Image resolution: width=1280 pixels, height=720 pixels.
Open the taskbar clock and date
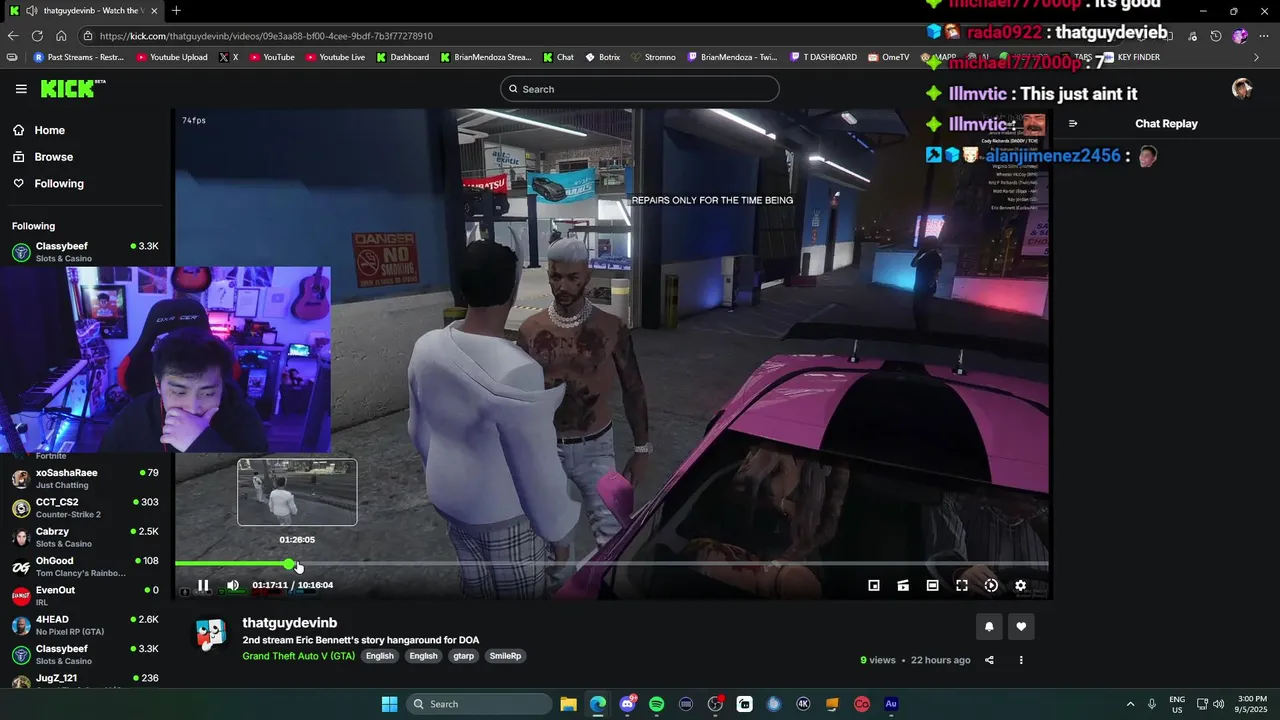click(1252, 704)
